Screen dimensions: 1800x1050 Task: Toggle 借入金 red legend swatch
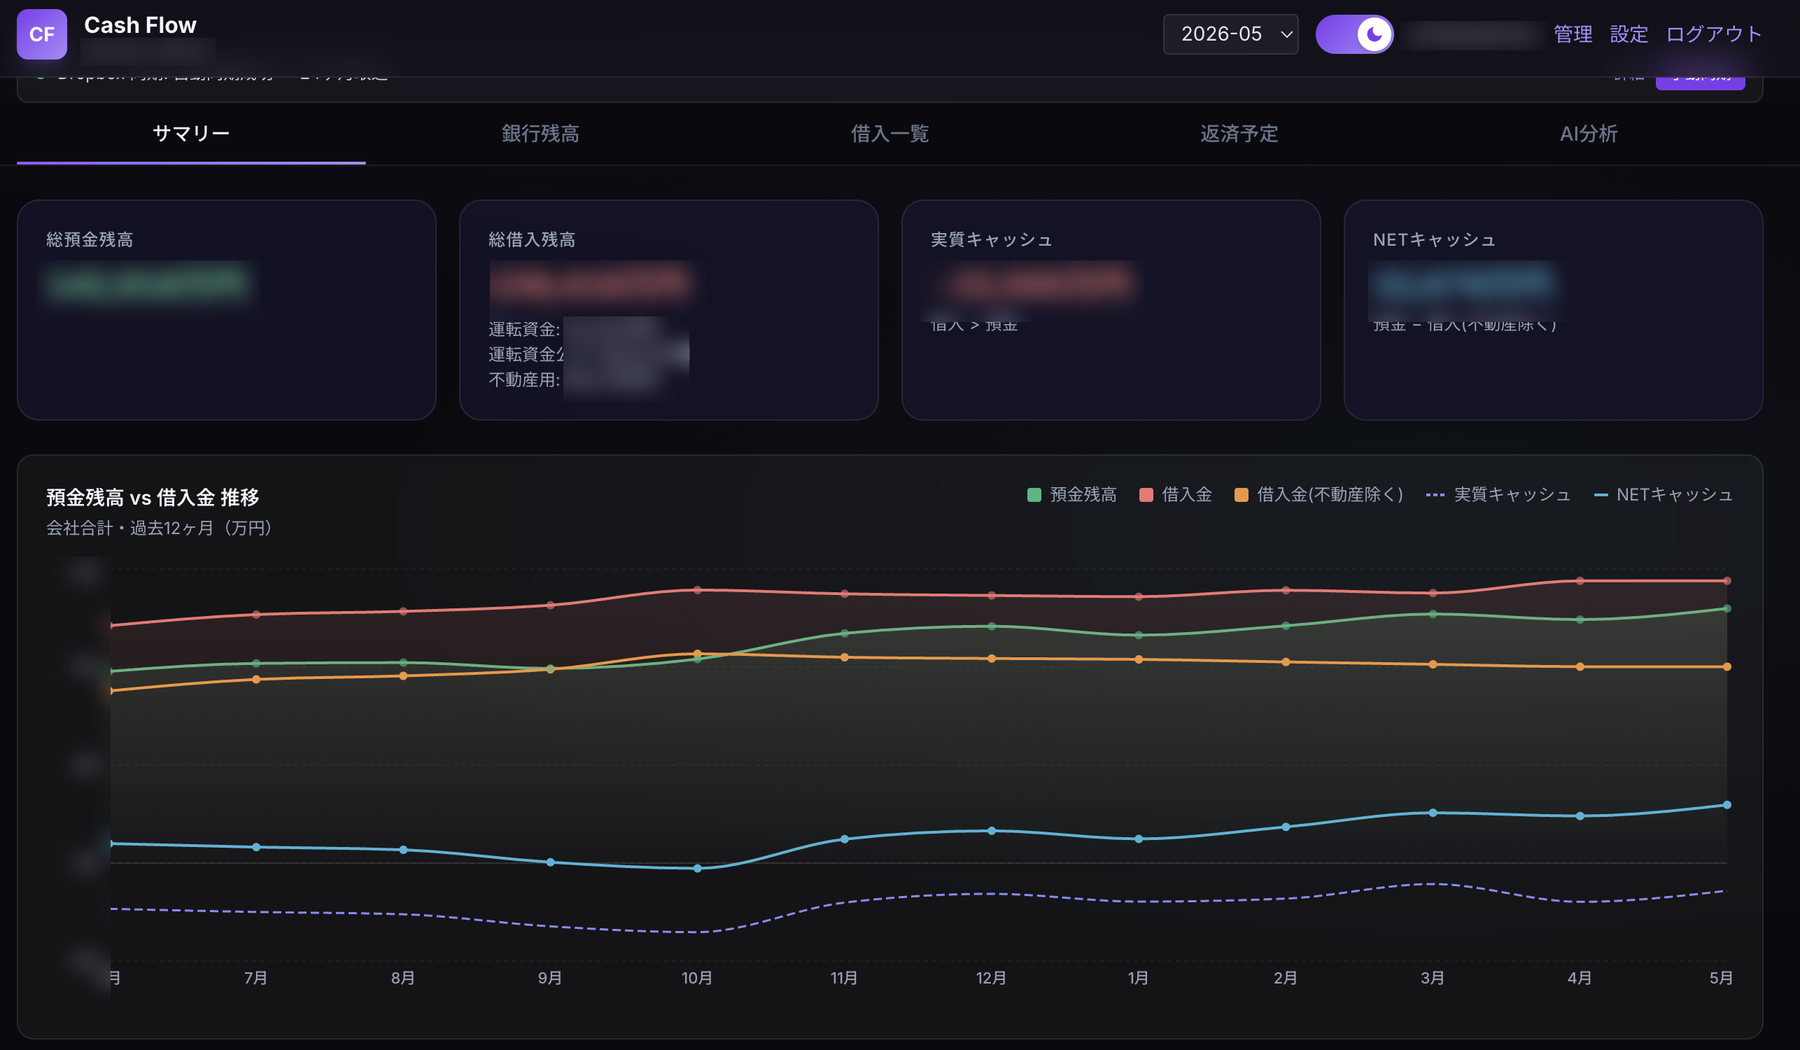(x=1146, y=495)
